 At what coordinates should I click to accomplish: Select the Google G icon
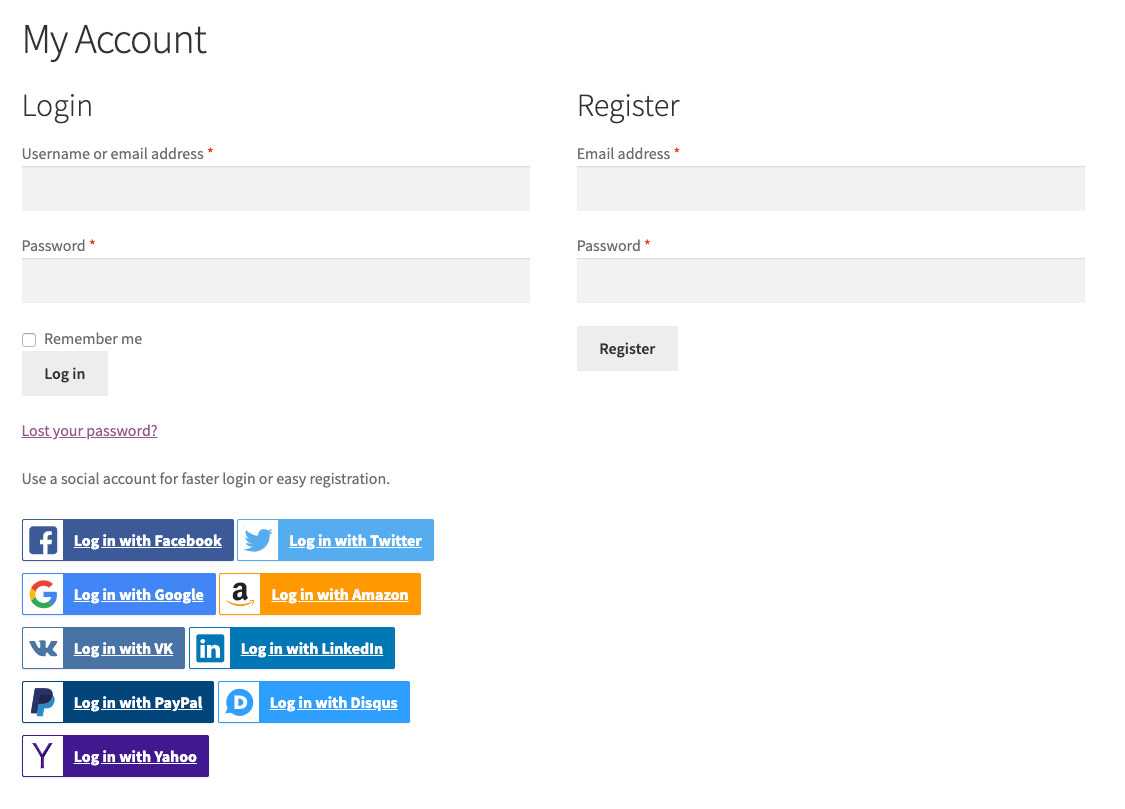pos(42,594)
